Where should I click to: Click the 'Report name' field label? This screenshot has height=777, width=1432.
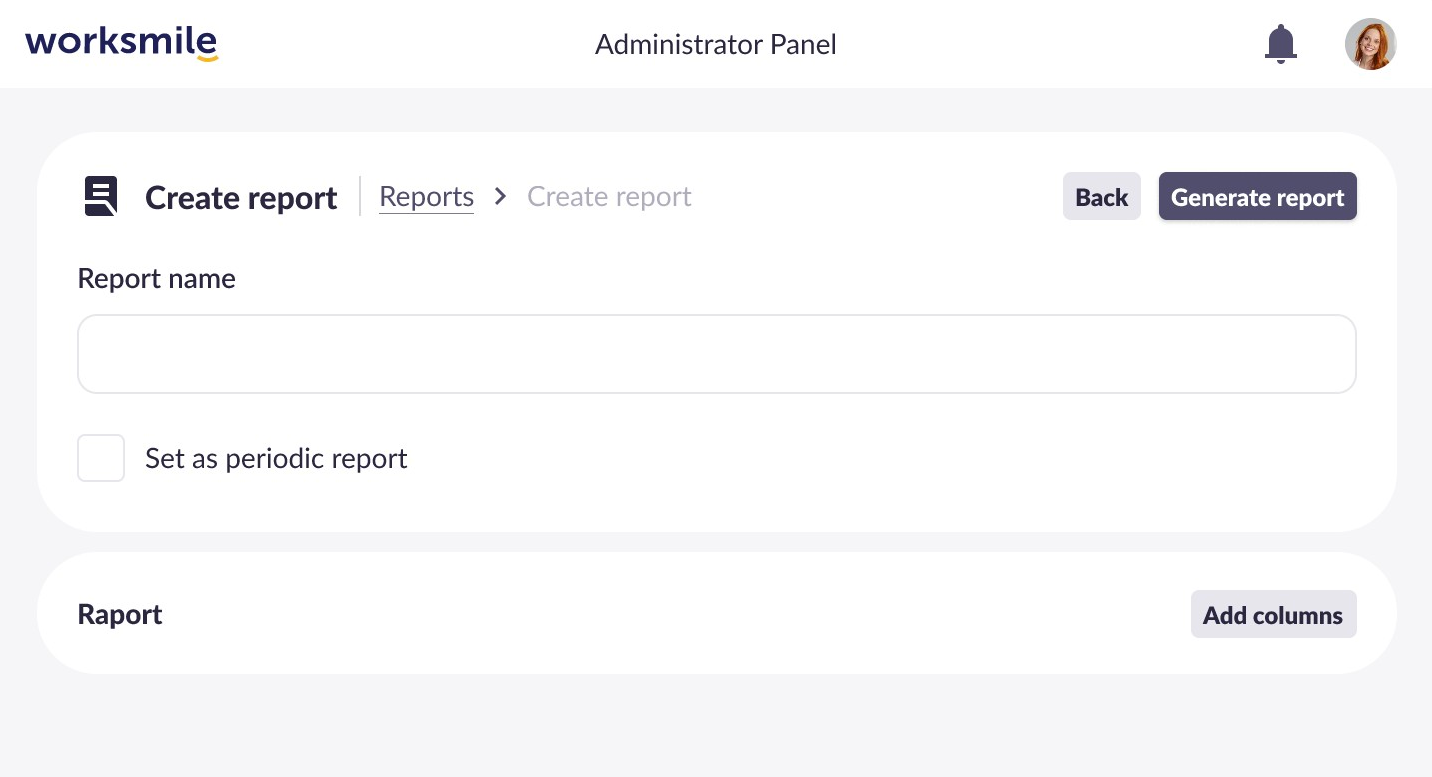(x=157, y=278)
